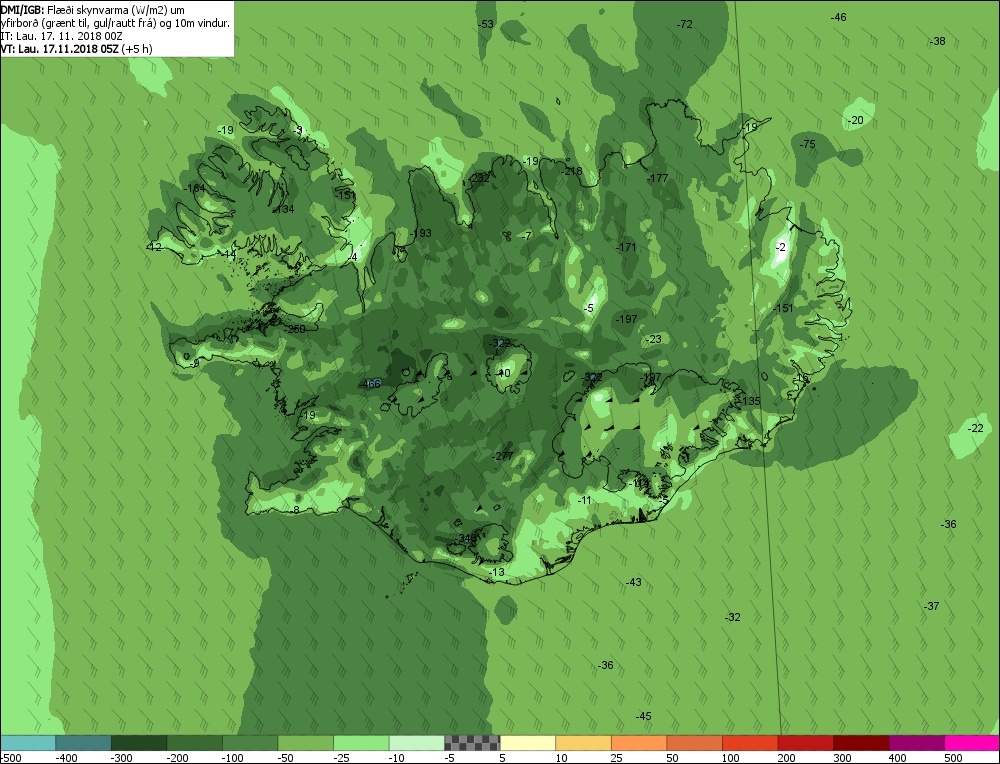Select the -232 value label in the north
1000x764 pixels.
(480, 178)
